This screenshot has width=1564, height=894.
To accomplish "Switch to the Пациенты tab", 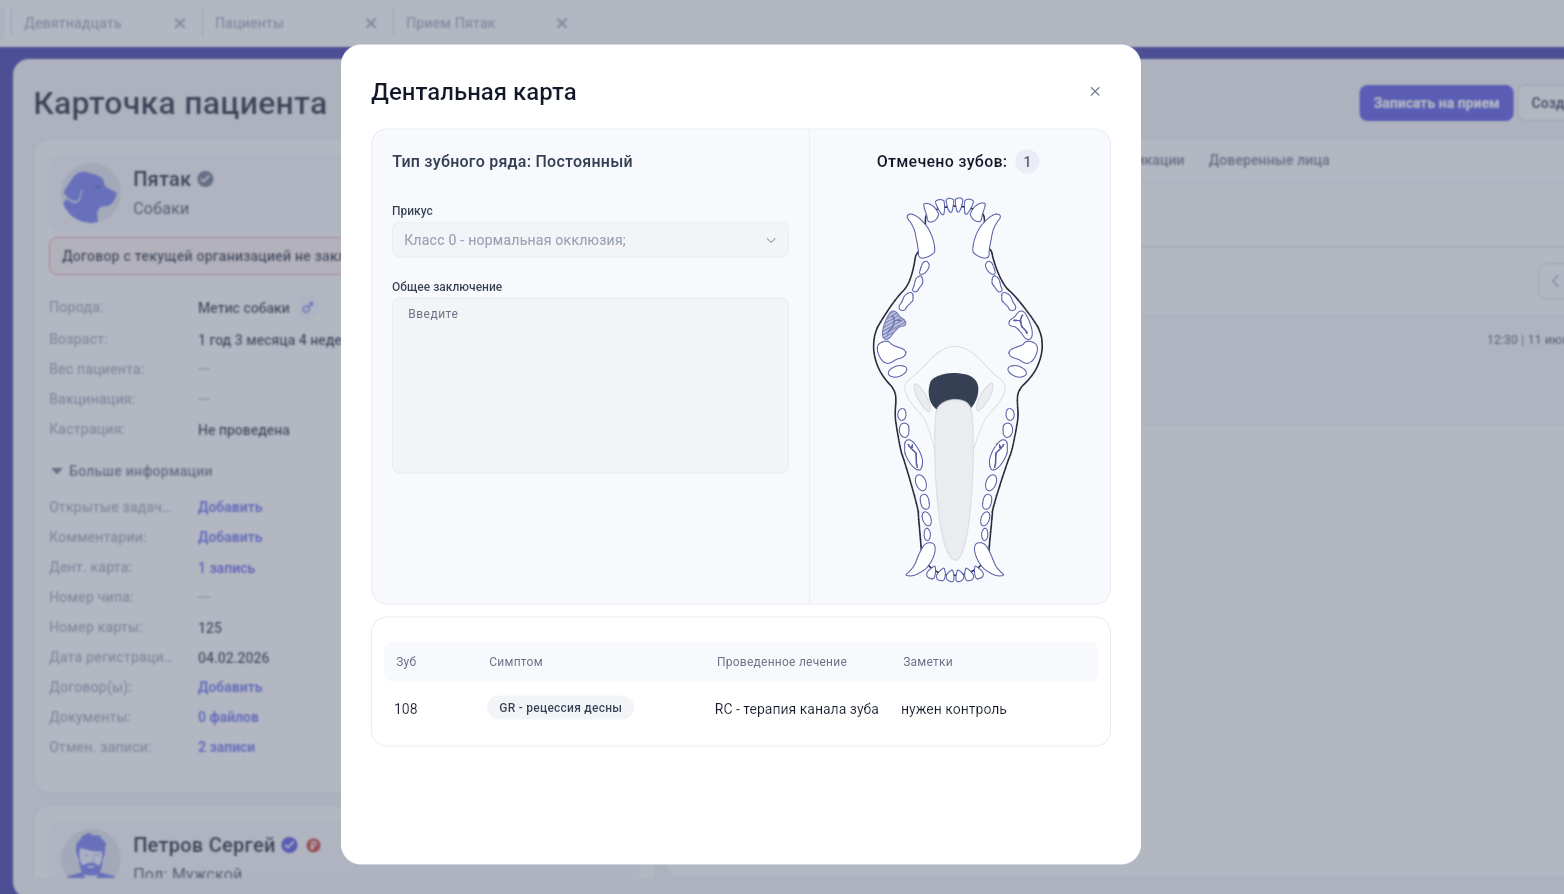I will pos(249,23).
